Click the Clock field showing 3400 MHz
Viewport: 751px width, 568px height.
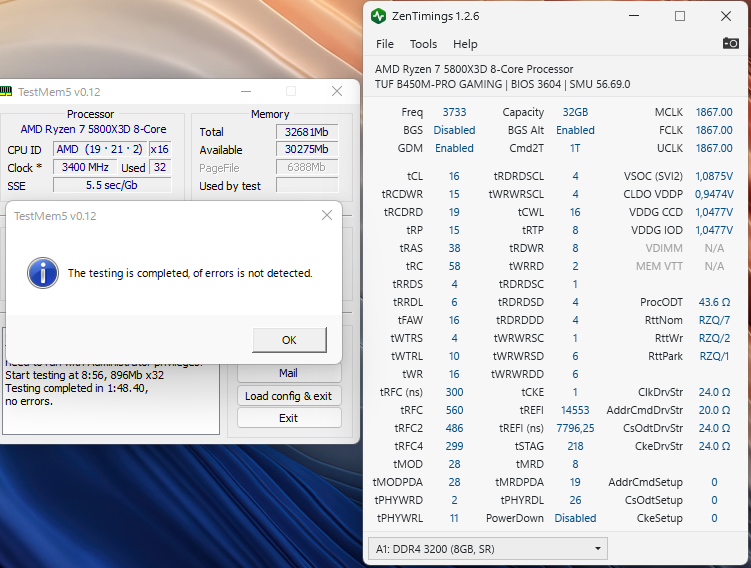click(85, 167)
